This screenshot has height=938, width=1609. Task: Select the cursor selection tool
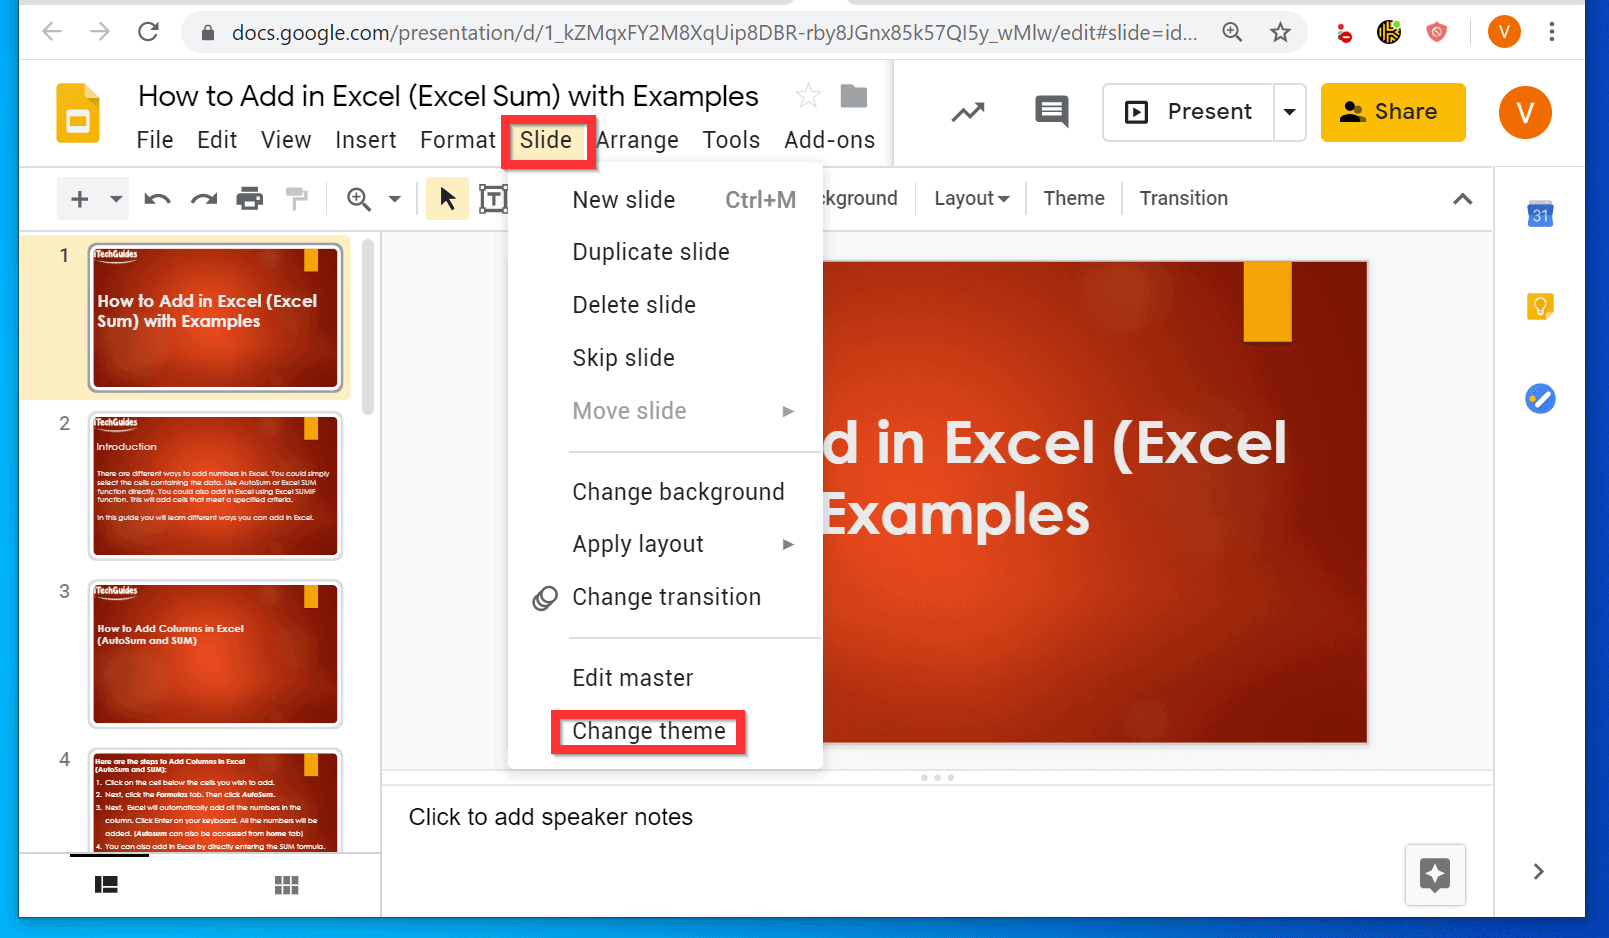[x=447, y=198]
